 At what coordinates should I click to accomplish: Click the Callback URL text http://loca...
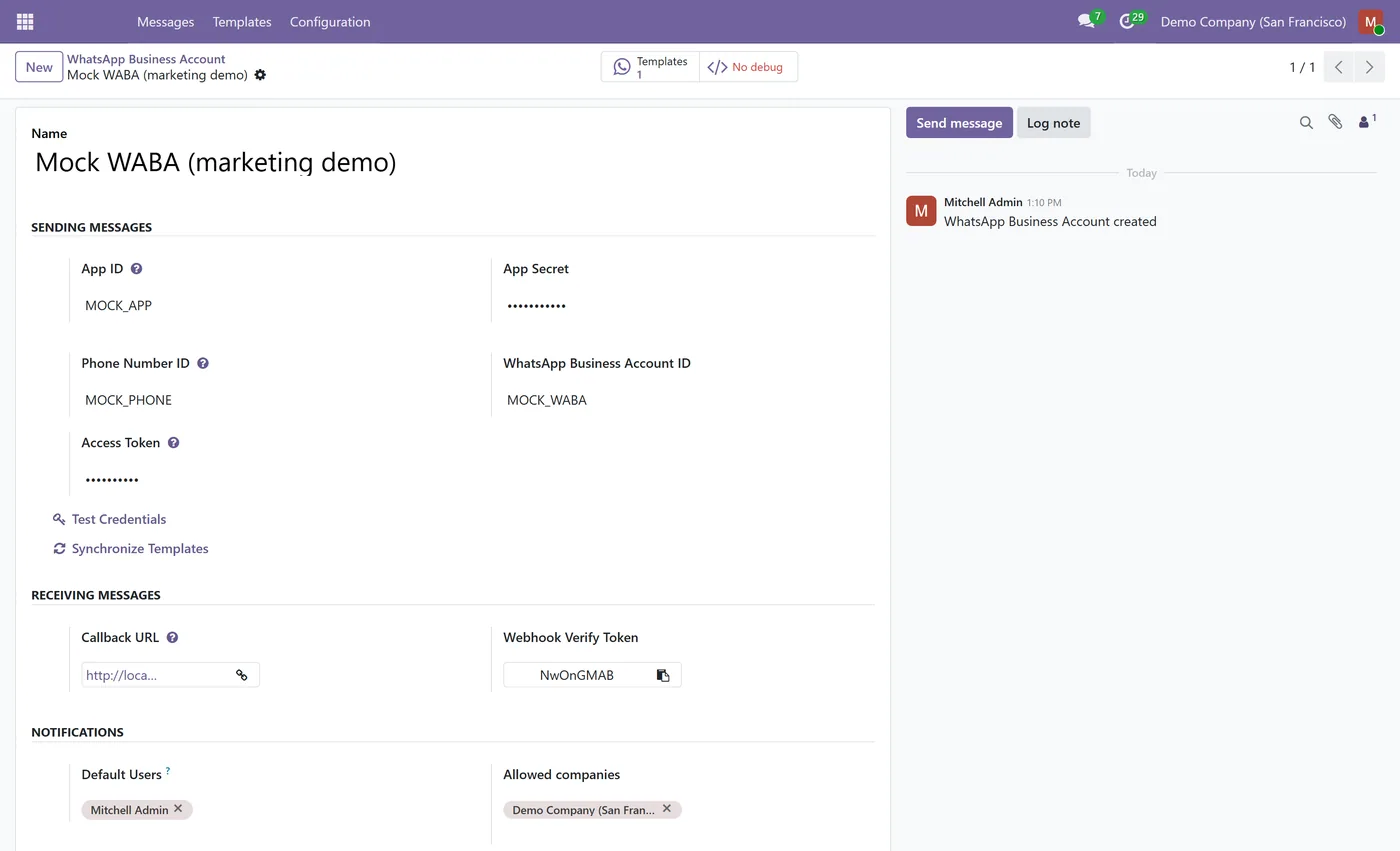[121, 675]
